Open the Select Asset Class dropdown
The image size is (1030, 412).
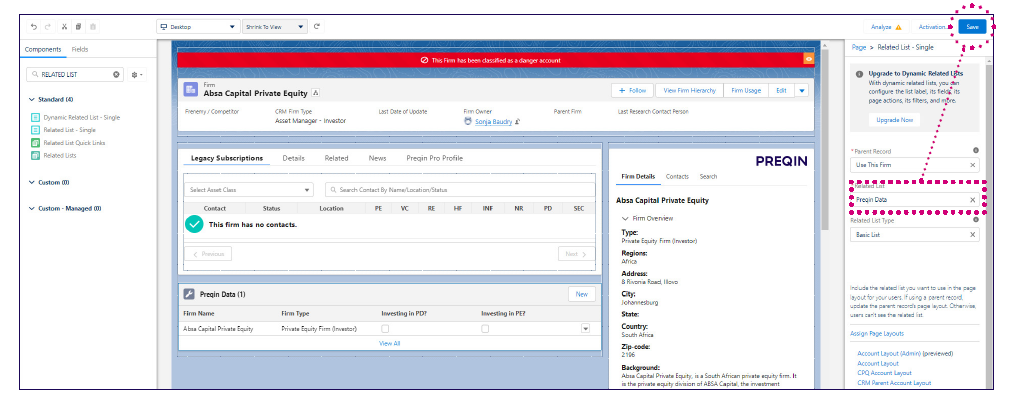pyautogui.click(x=249, y=190)
